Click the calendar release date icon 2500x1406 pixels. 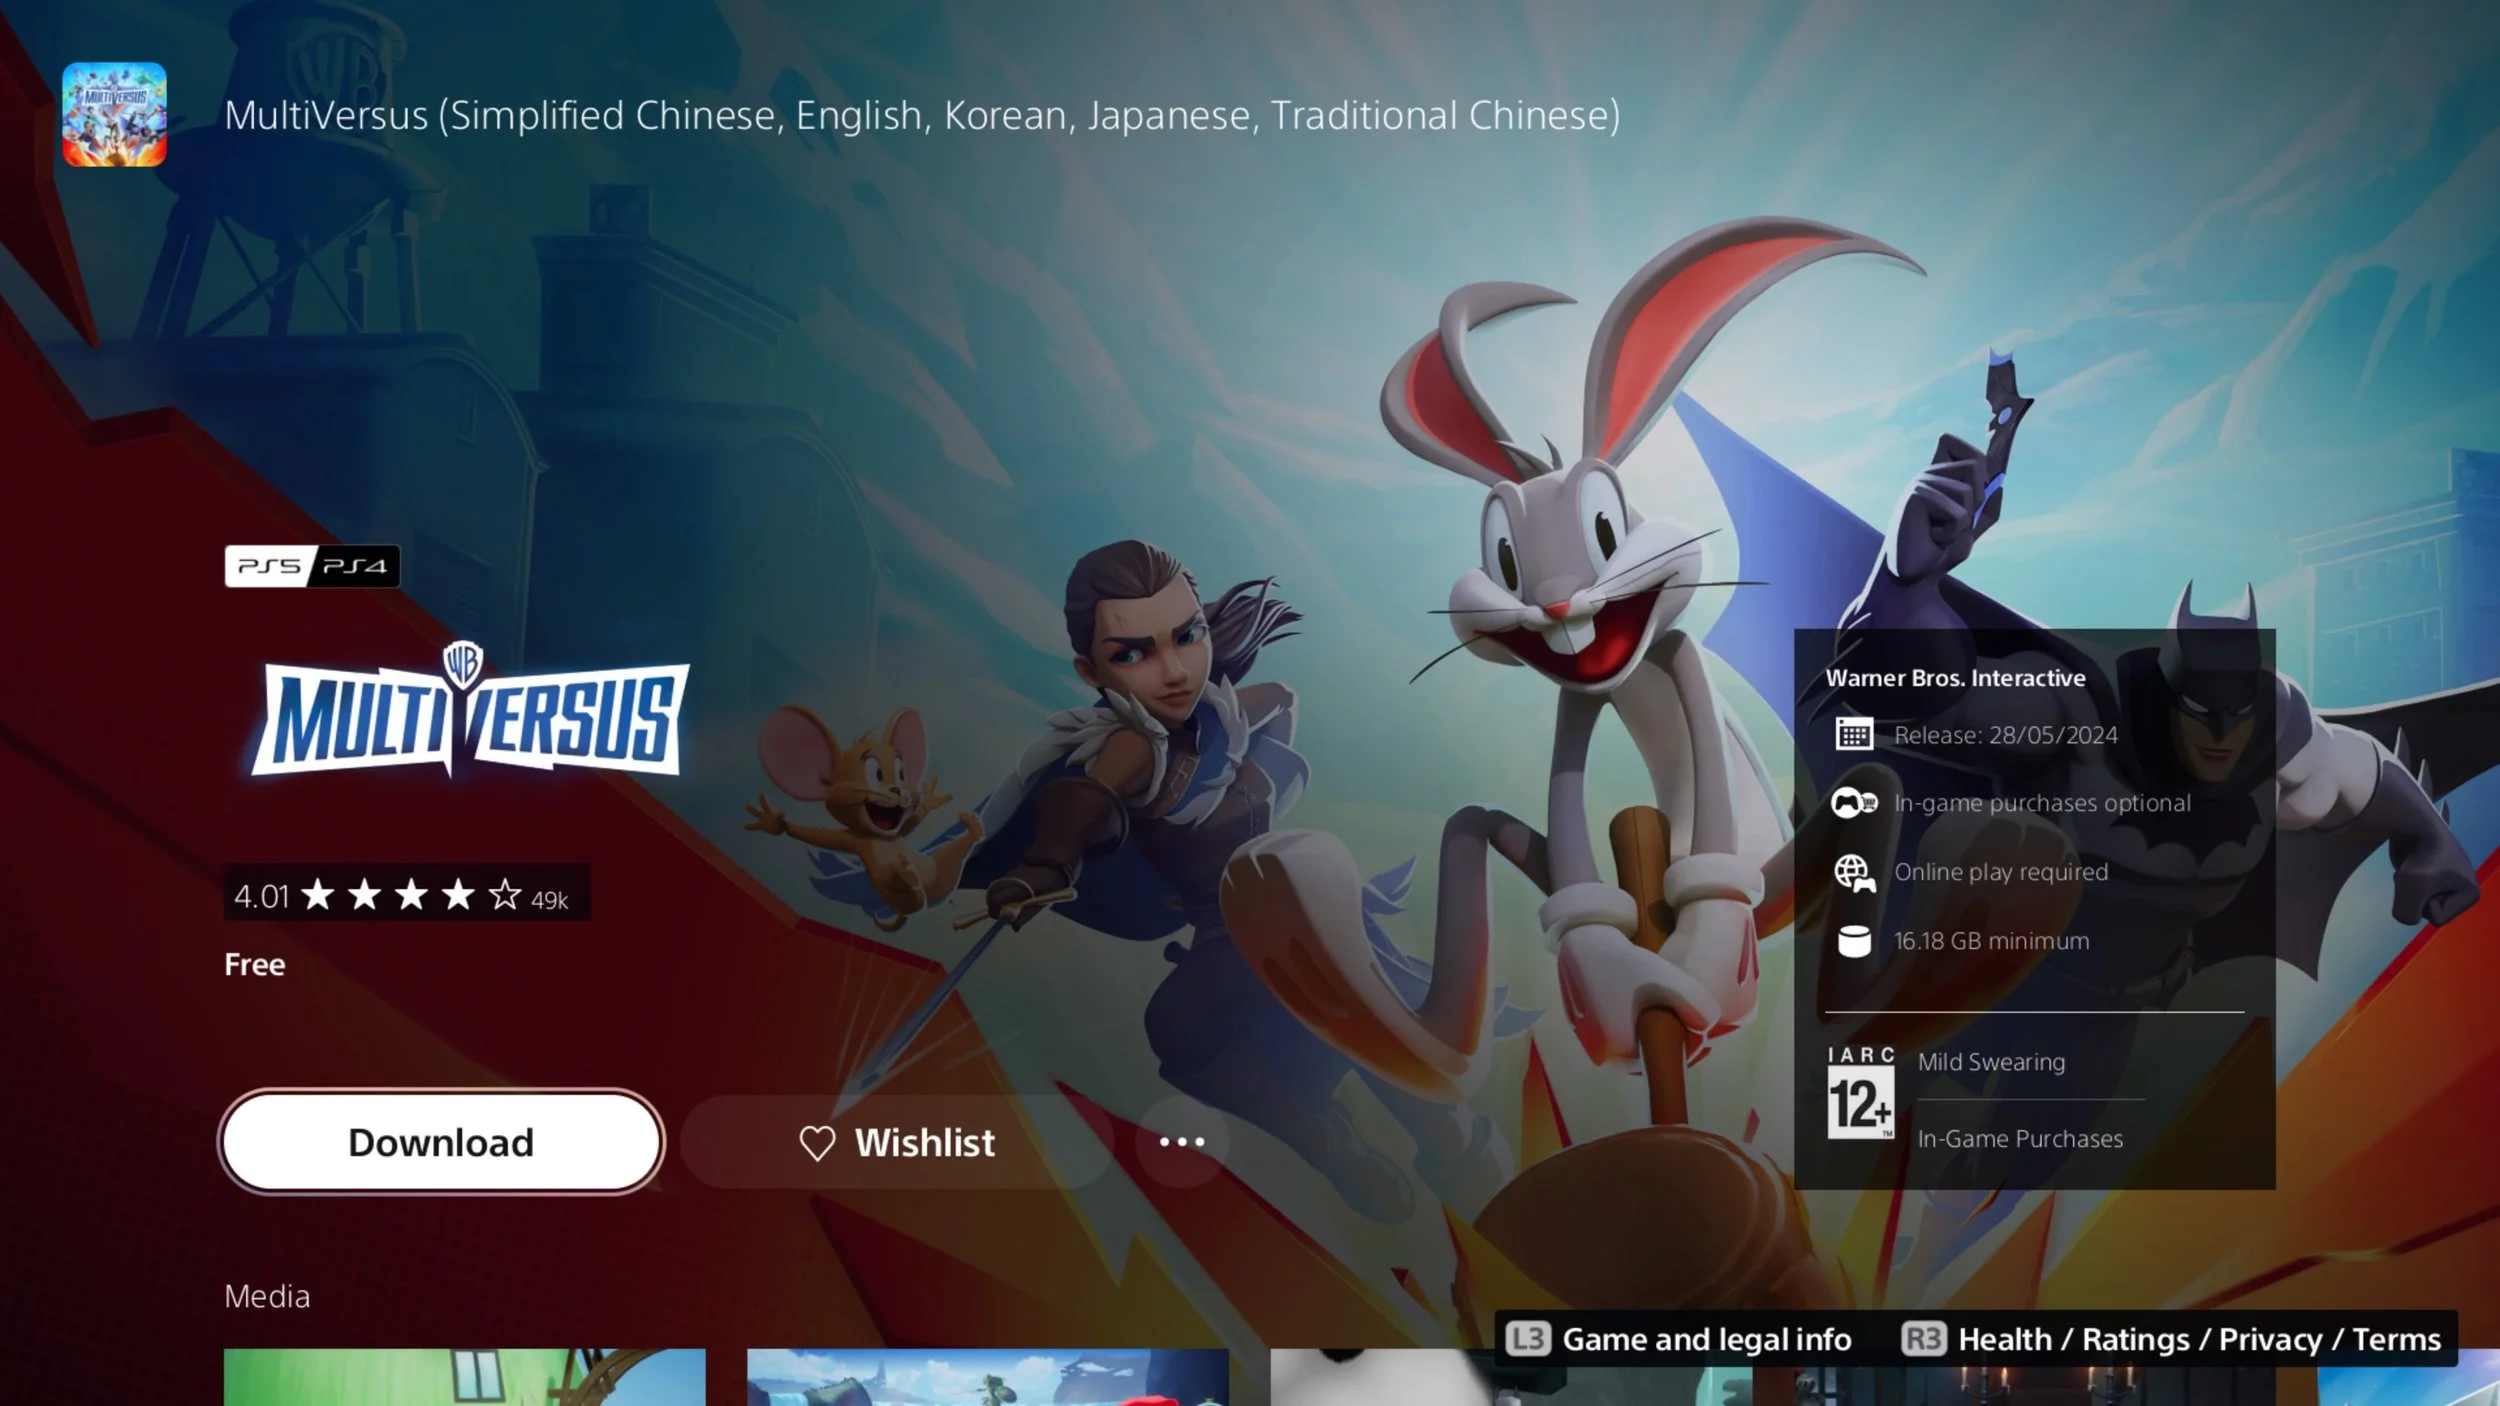(1853, 735)
